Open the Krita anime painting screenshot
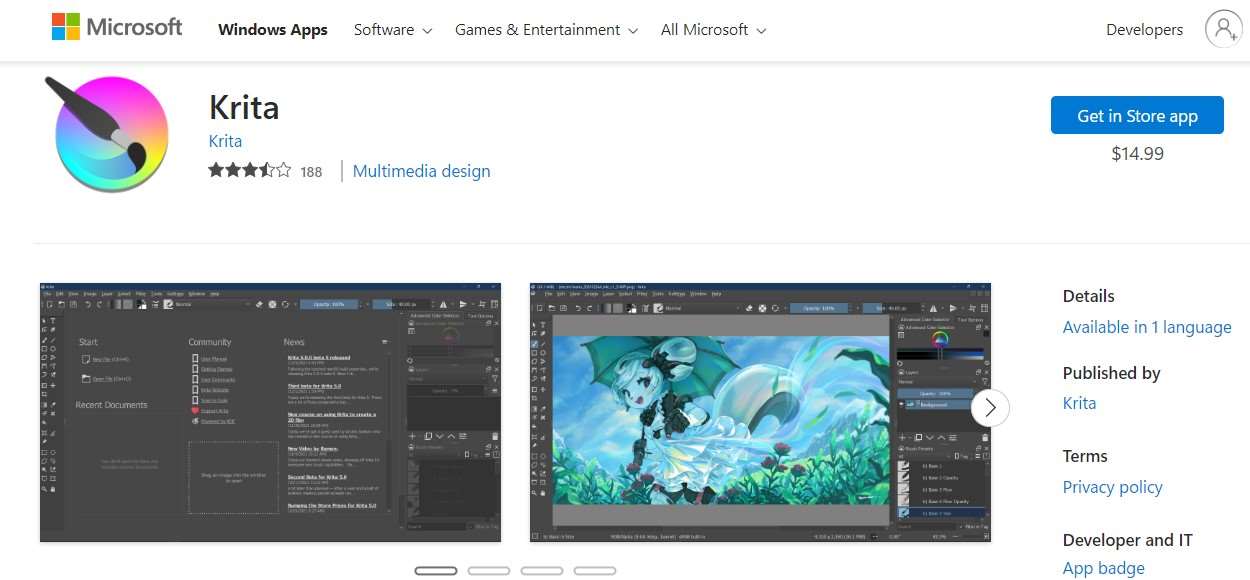This screenshot has height=580, width=1250. point(760,412)
